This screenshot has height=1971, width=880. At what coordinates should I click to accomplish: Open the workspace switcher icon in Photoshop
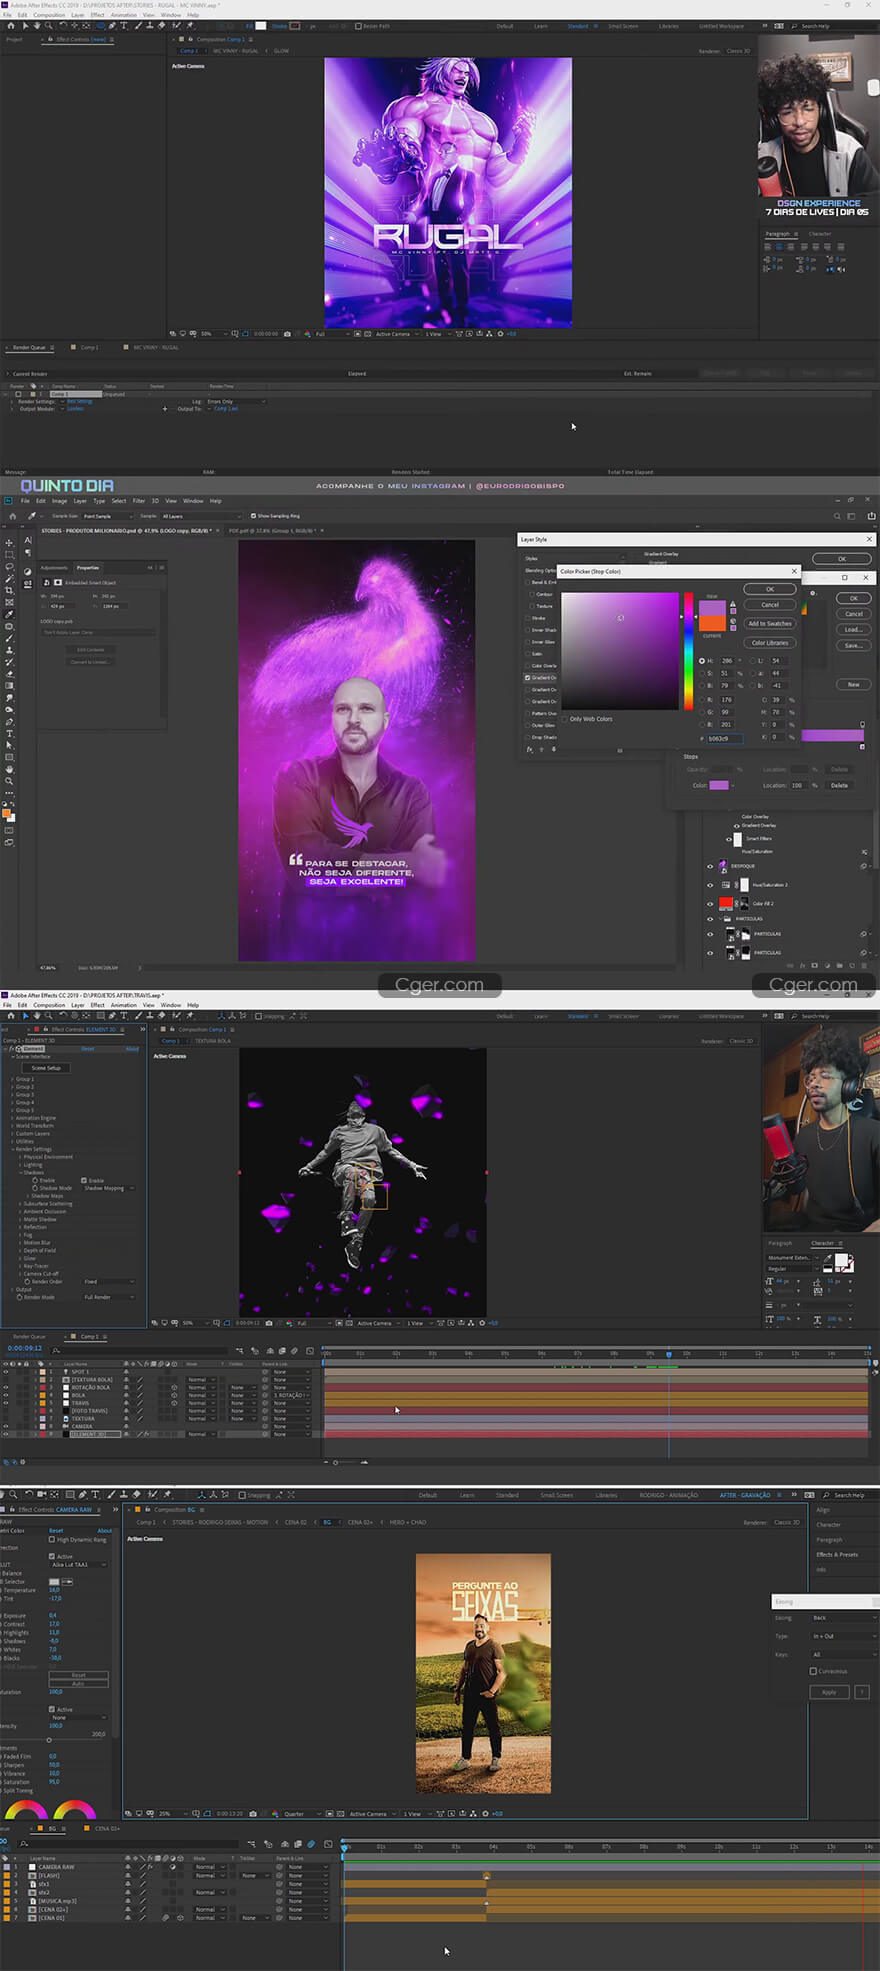pos(852,516)
